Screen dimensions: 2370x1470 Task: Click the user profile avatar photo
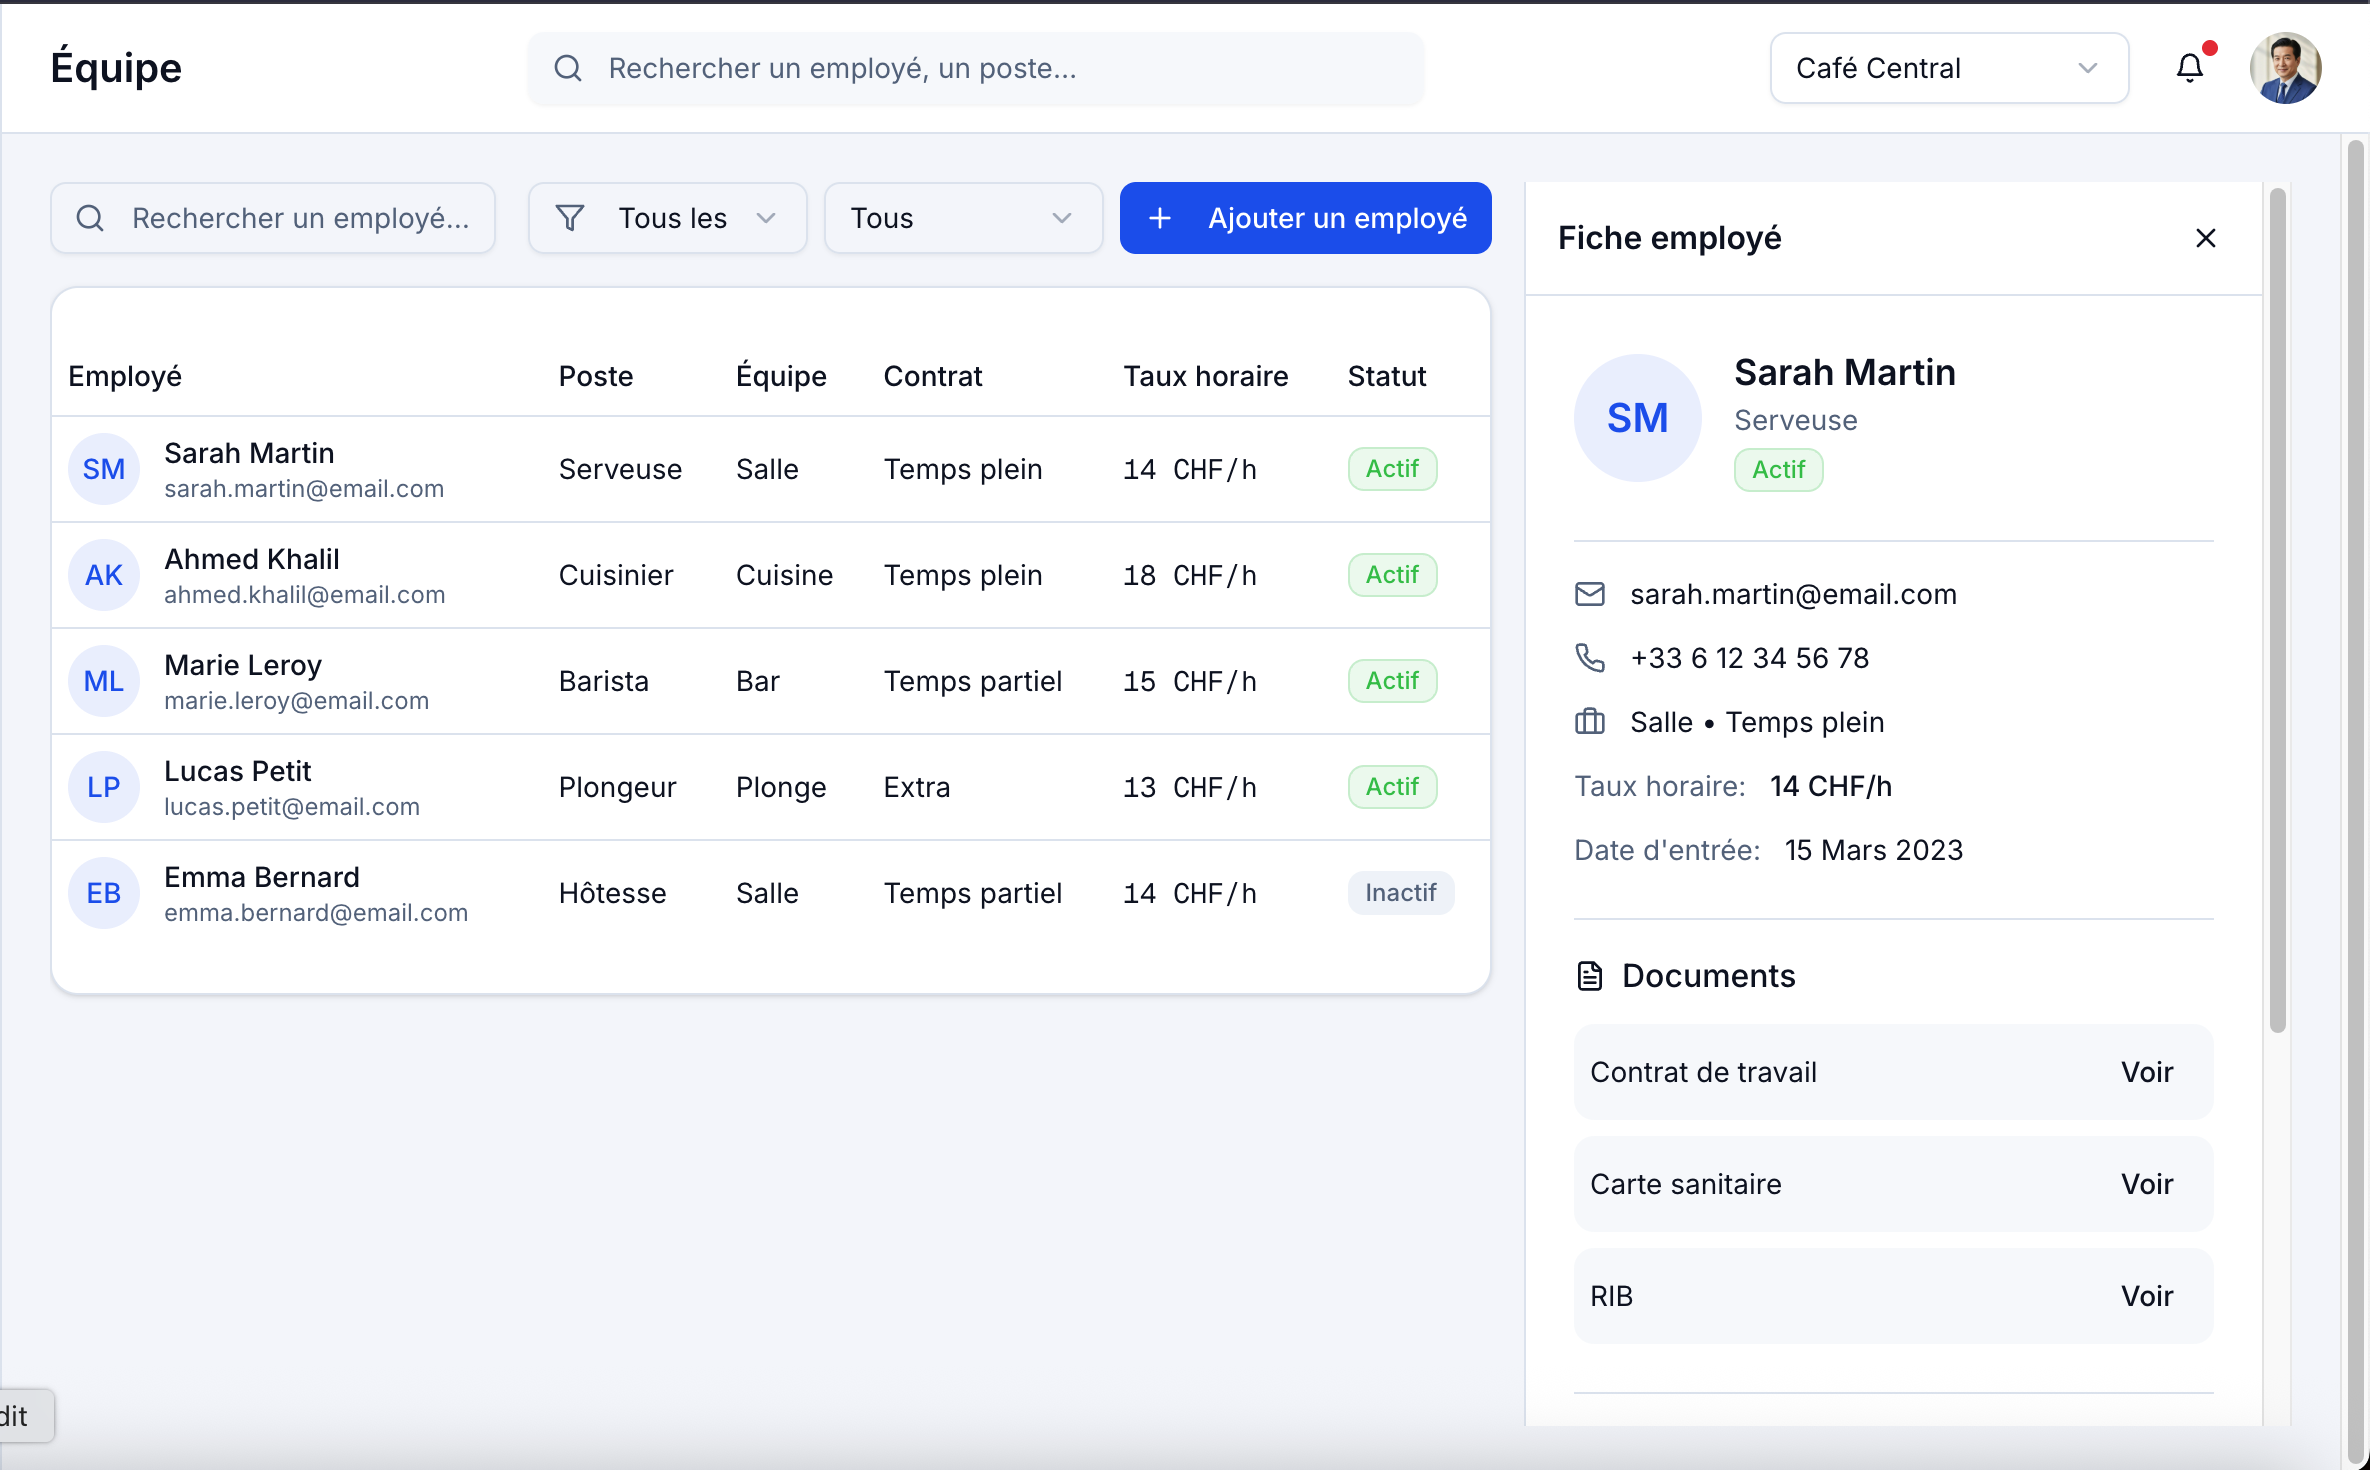pyautogui.click(x=2285, y=68)
